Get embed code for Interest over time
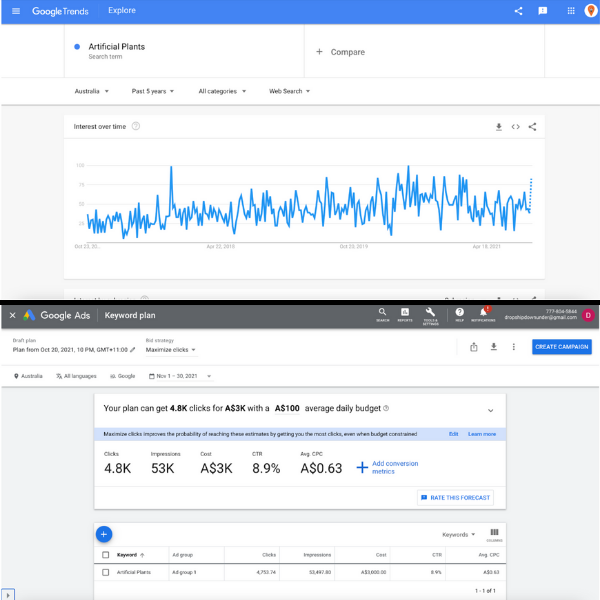This screenshot has width=600, height=600. [x=515, y=127]
